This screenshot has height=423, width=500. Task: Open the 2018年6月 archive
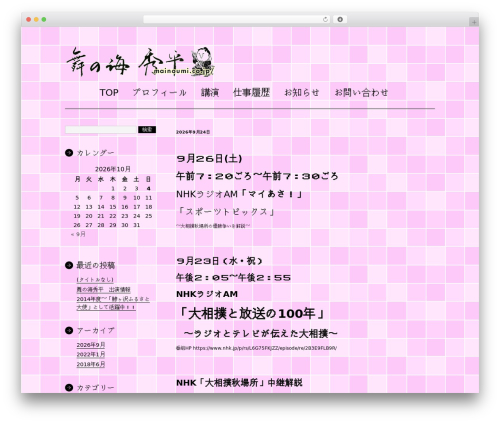click(91, 364)
